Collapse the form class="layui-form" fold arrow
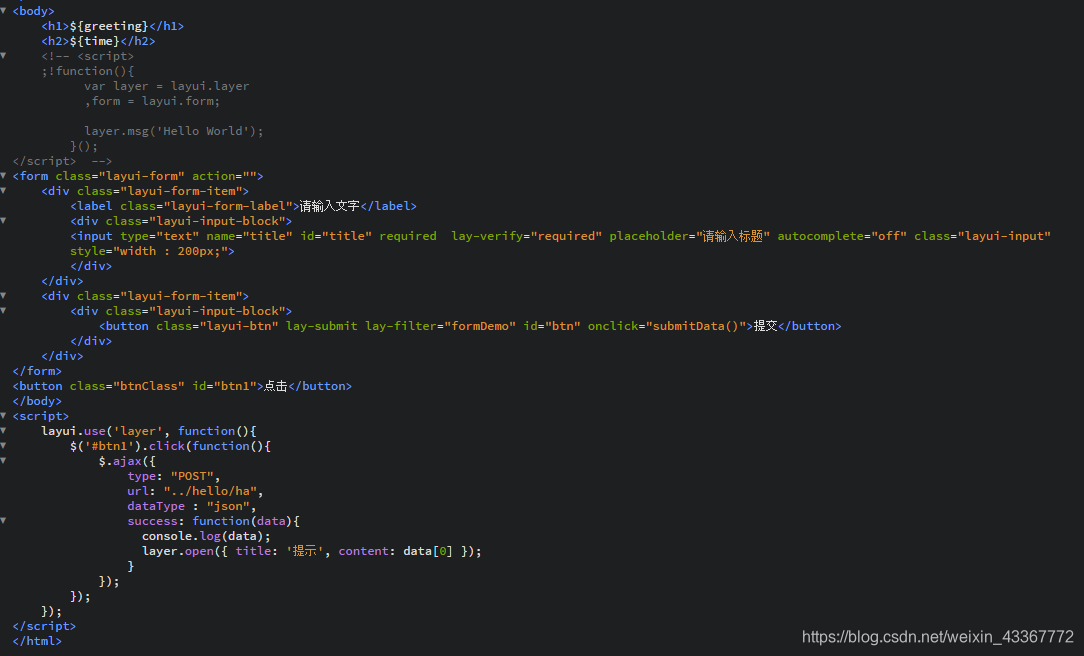This screenshot has height=656, width=1084. 3,176
